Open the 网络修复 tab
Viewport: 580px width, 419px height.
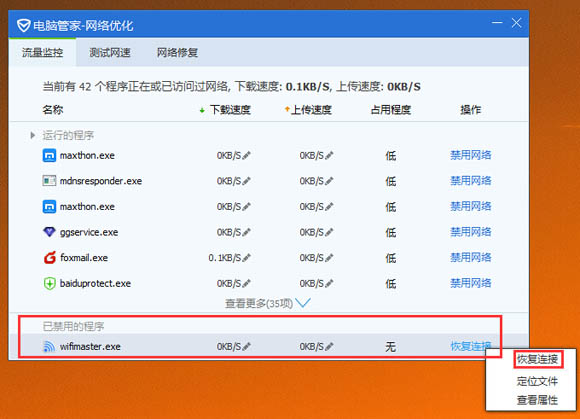tap(177, 53)
